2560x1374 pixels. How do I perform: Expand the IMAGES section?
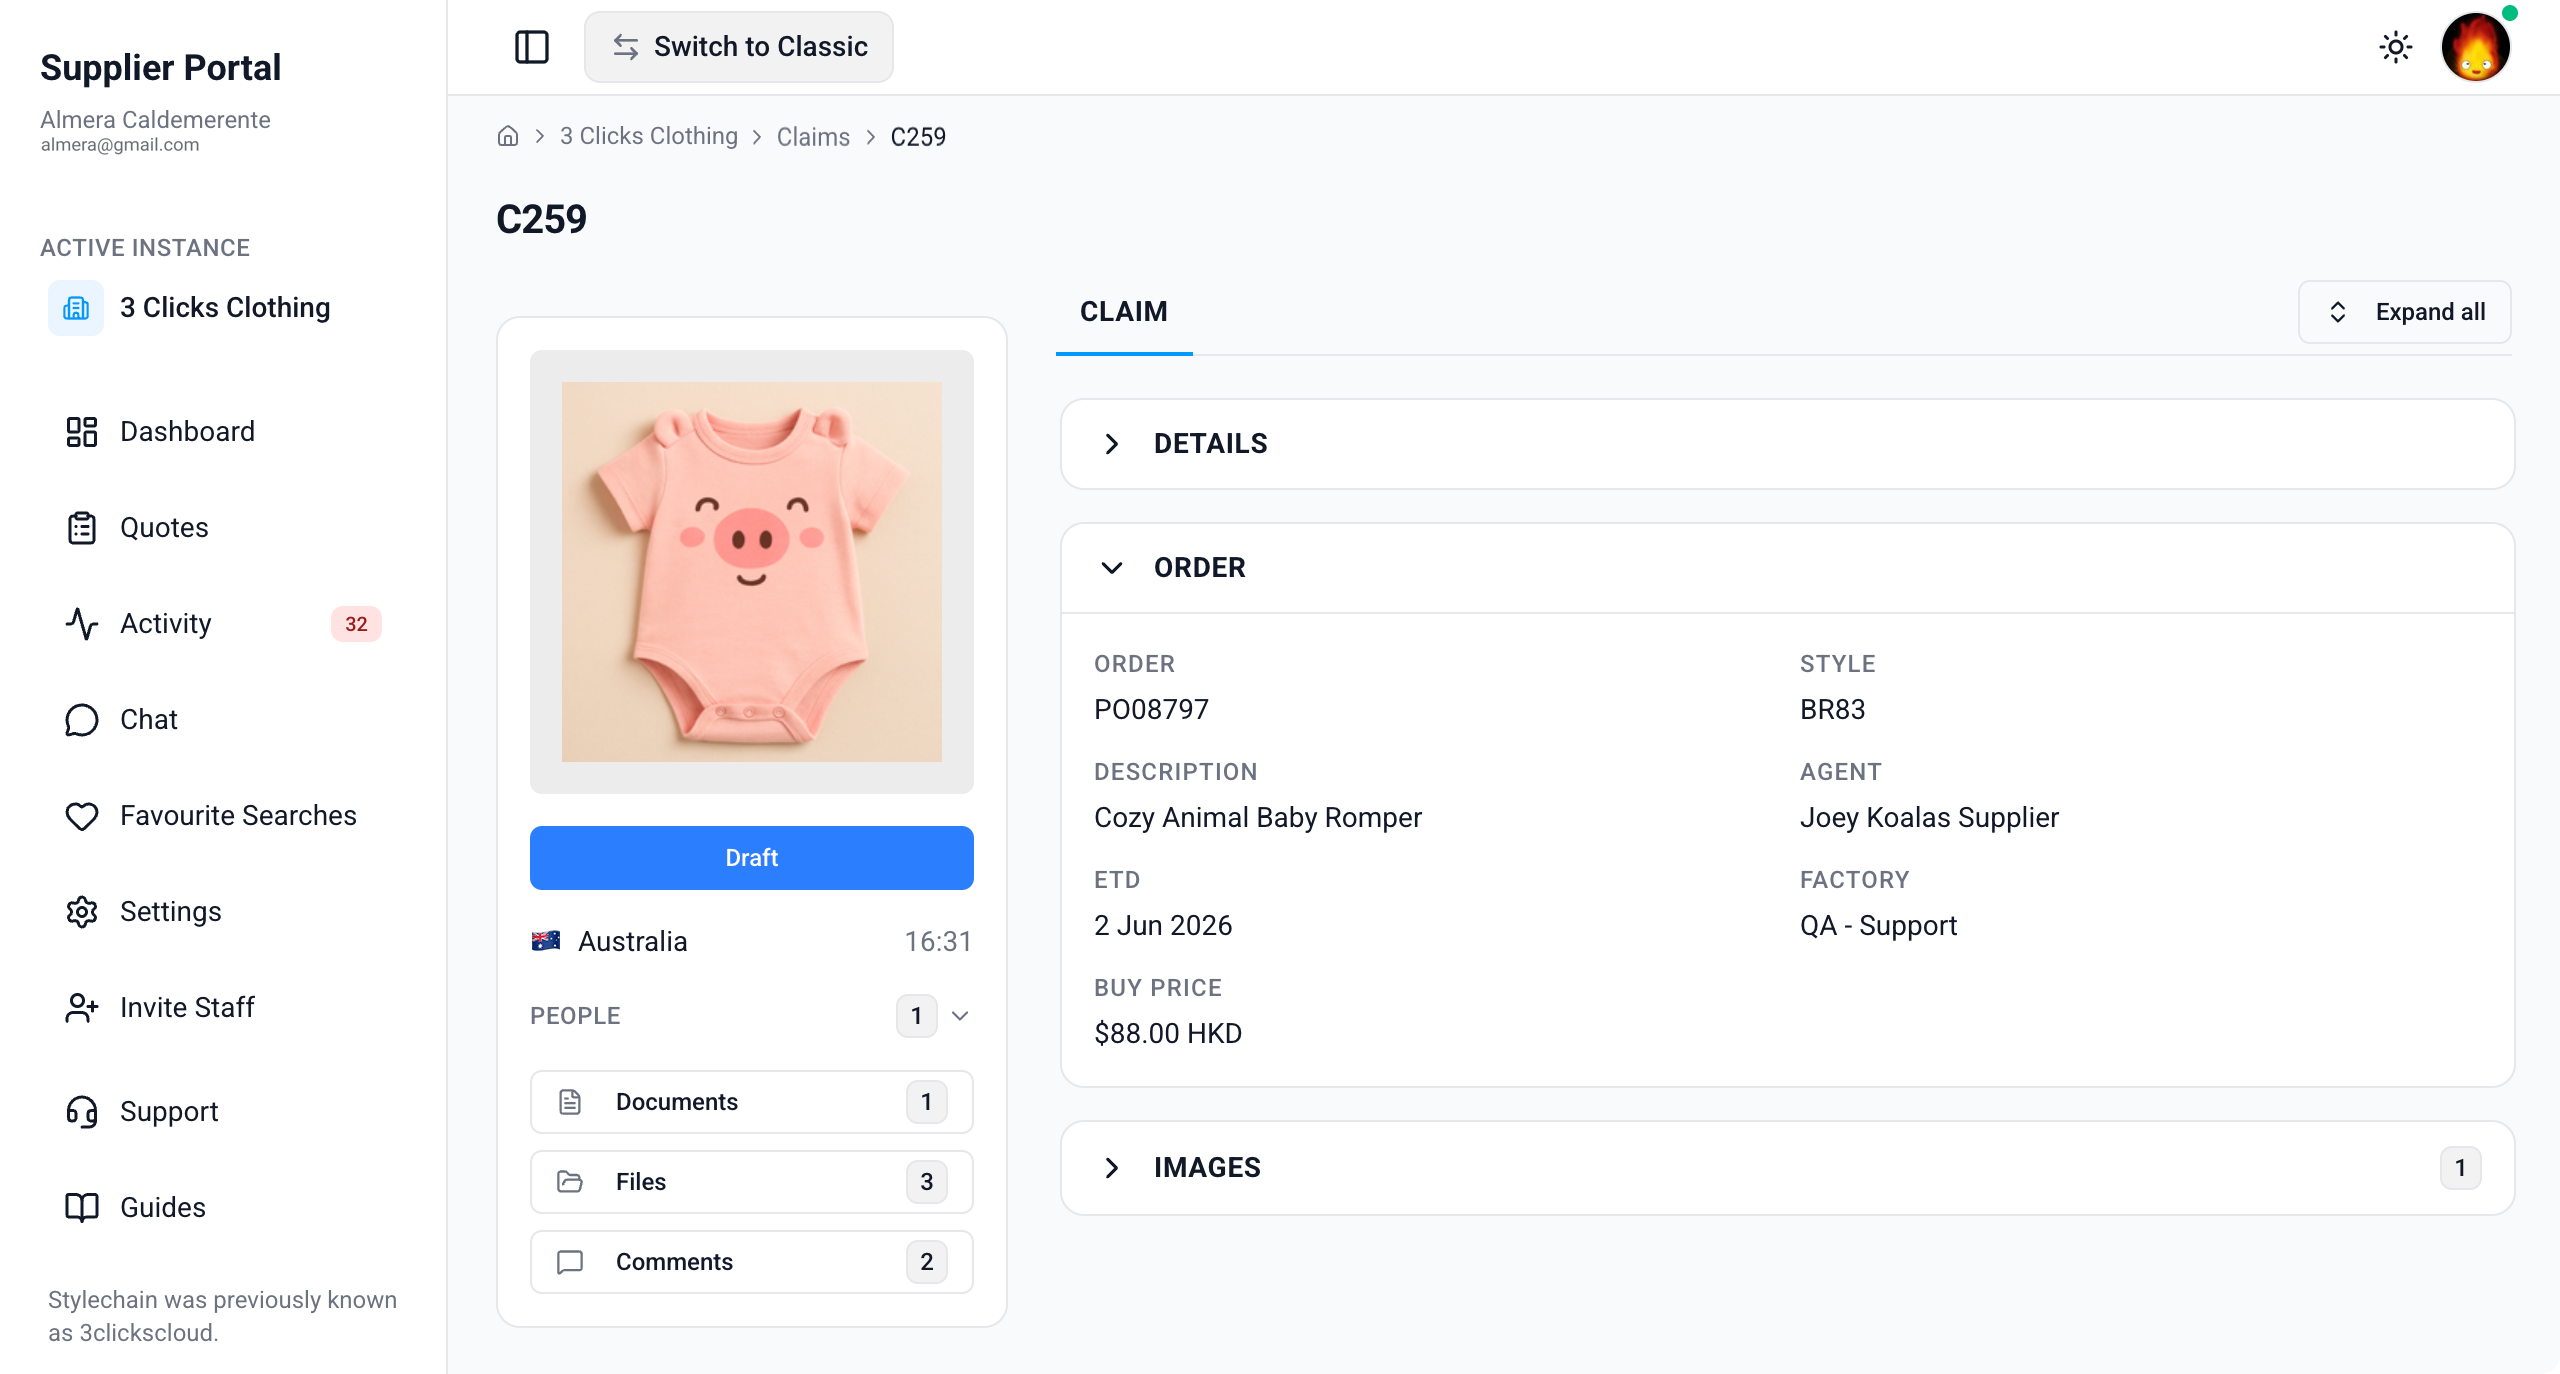(x=1787, y=1168)
